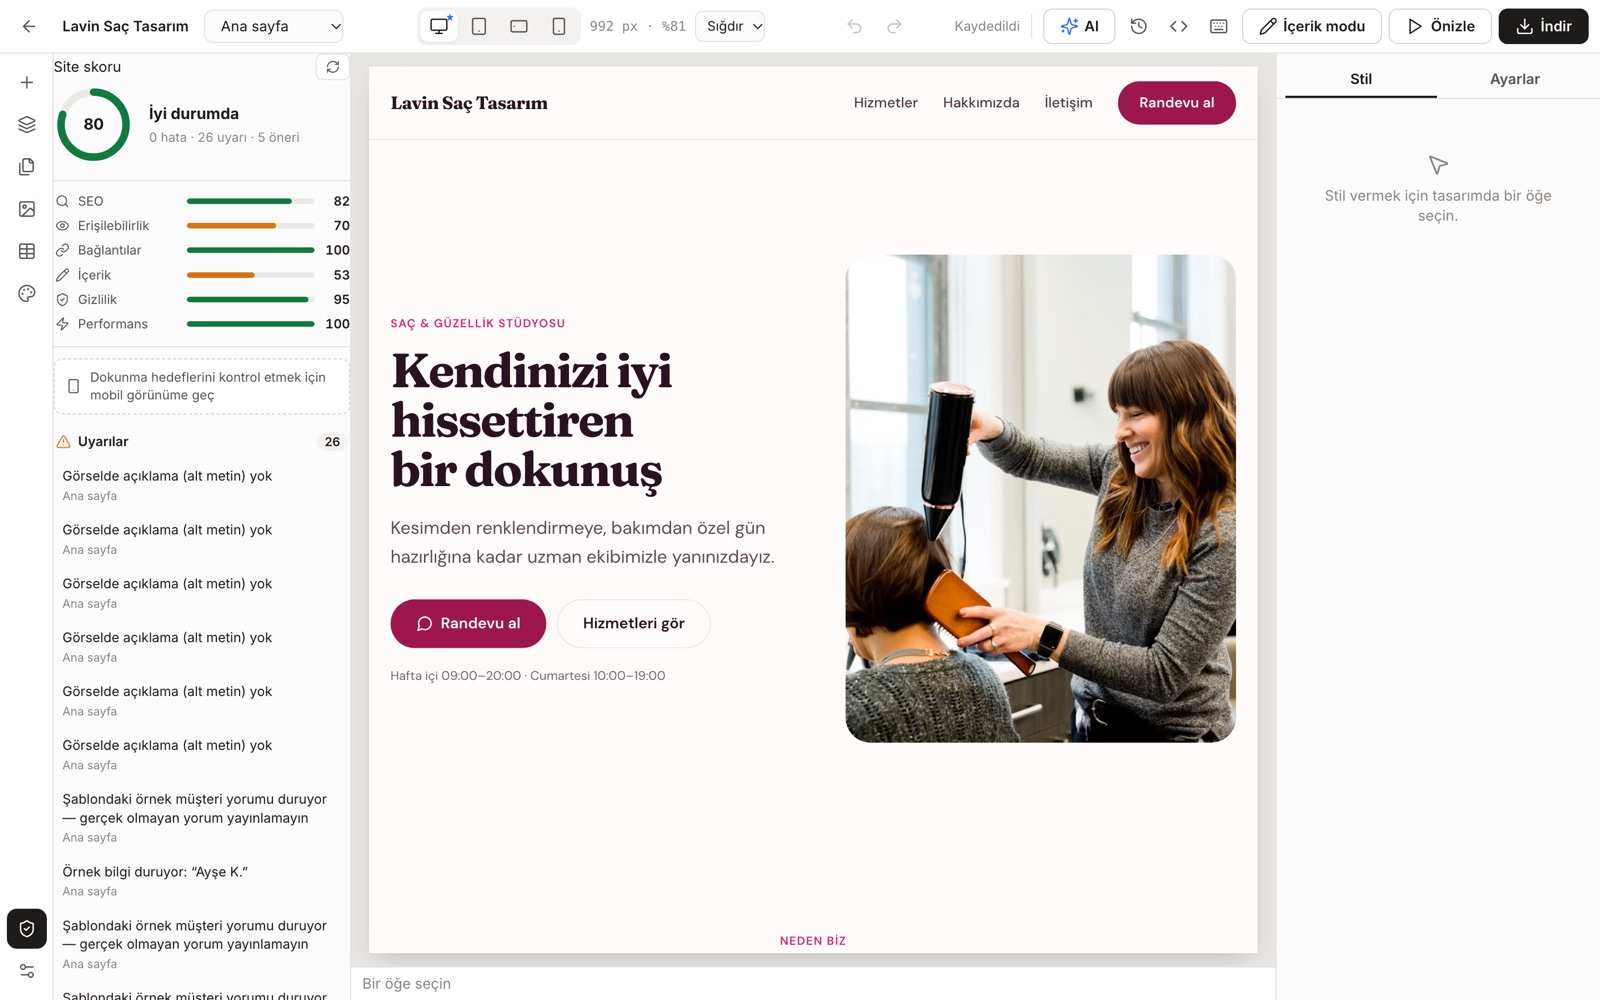The image size is (1600, 1000).
Task: Click the İndir download button
Action: pos(1543,26)
